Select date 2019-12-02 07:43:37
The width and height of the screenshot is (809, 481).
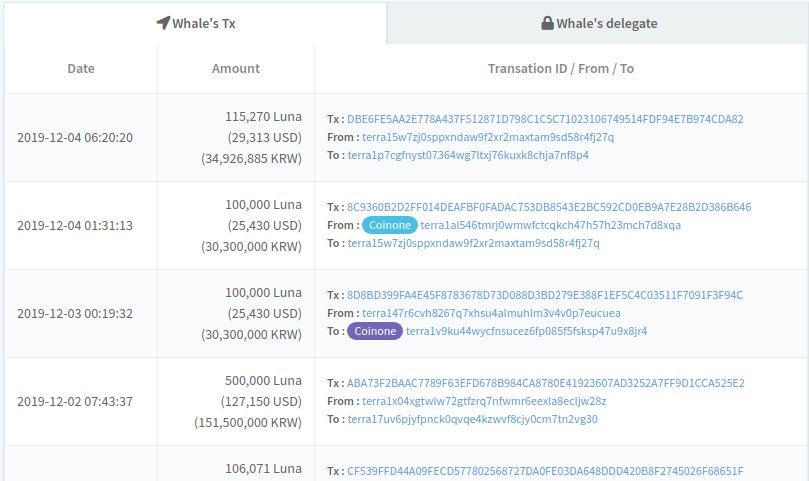click(75, 402)
